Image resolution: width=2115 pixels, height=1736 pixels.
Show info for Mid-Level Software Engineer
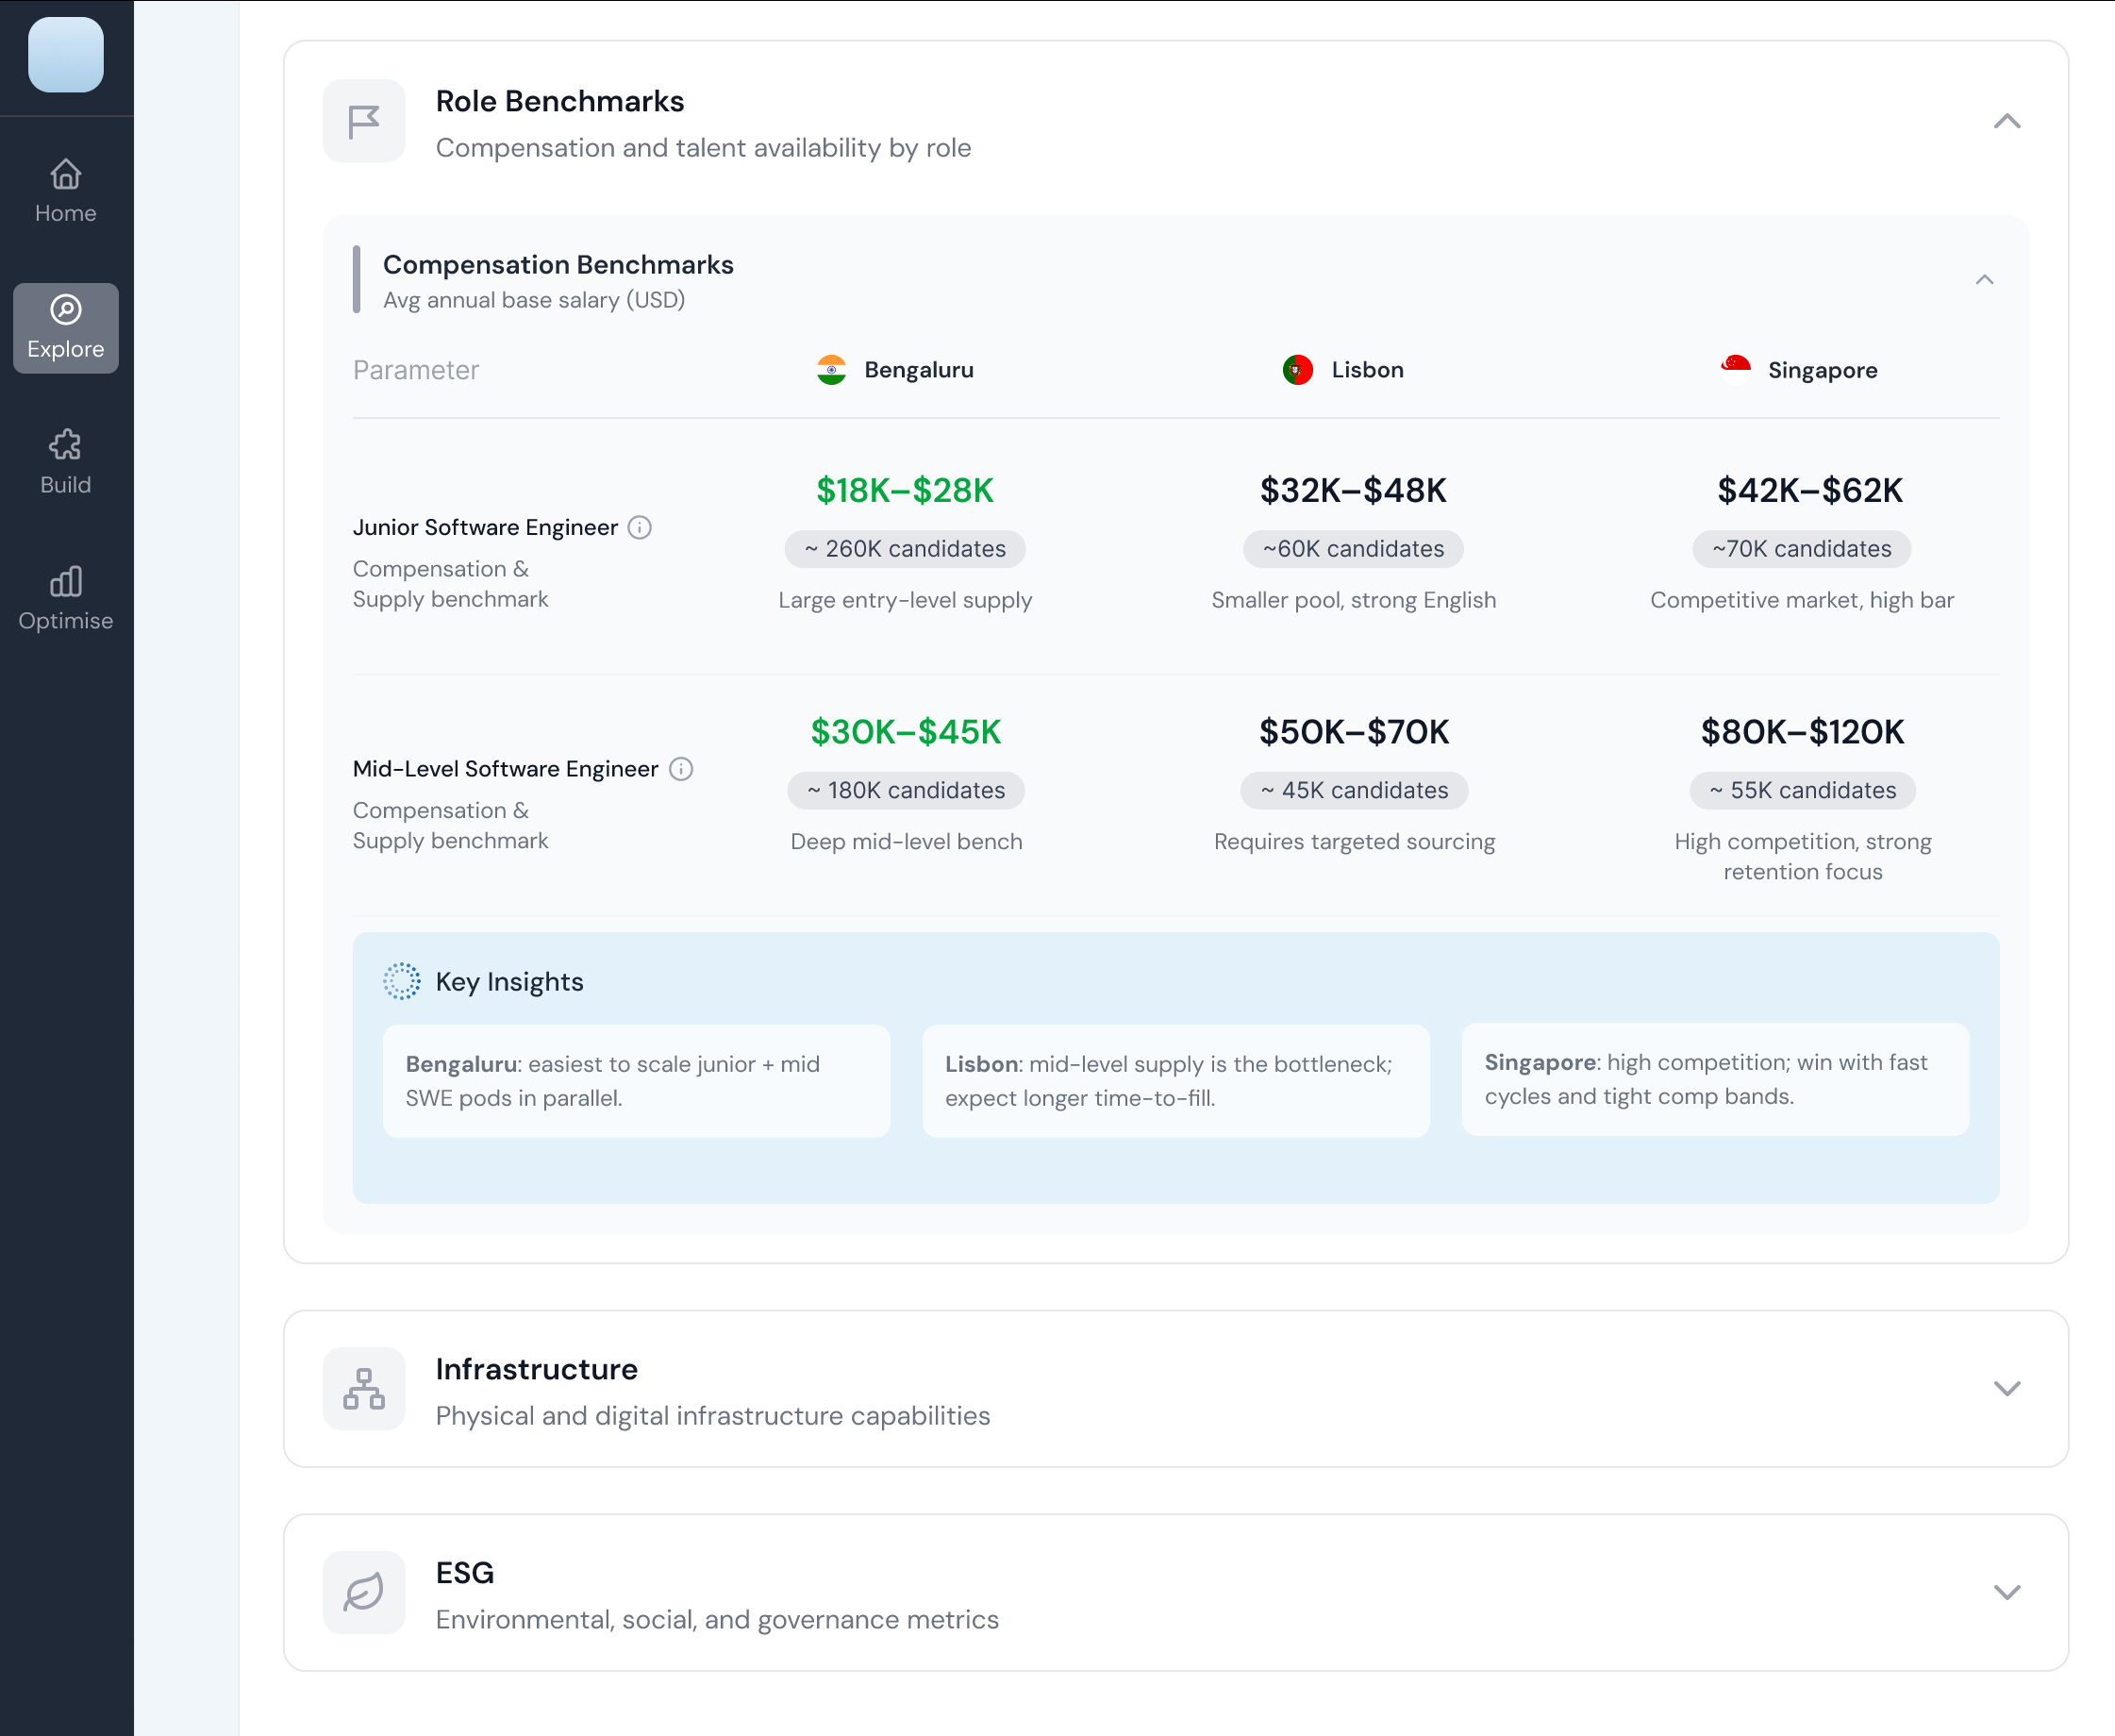pyautogui.click(x=681, y=768)
